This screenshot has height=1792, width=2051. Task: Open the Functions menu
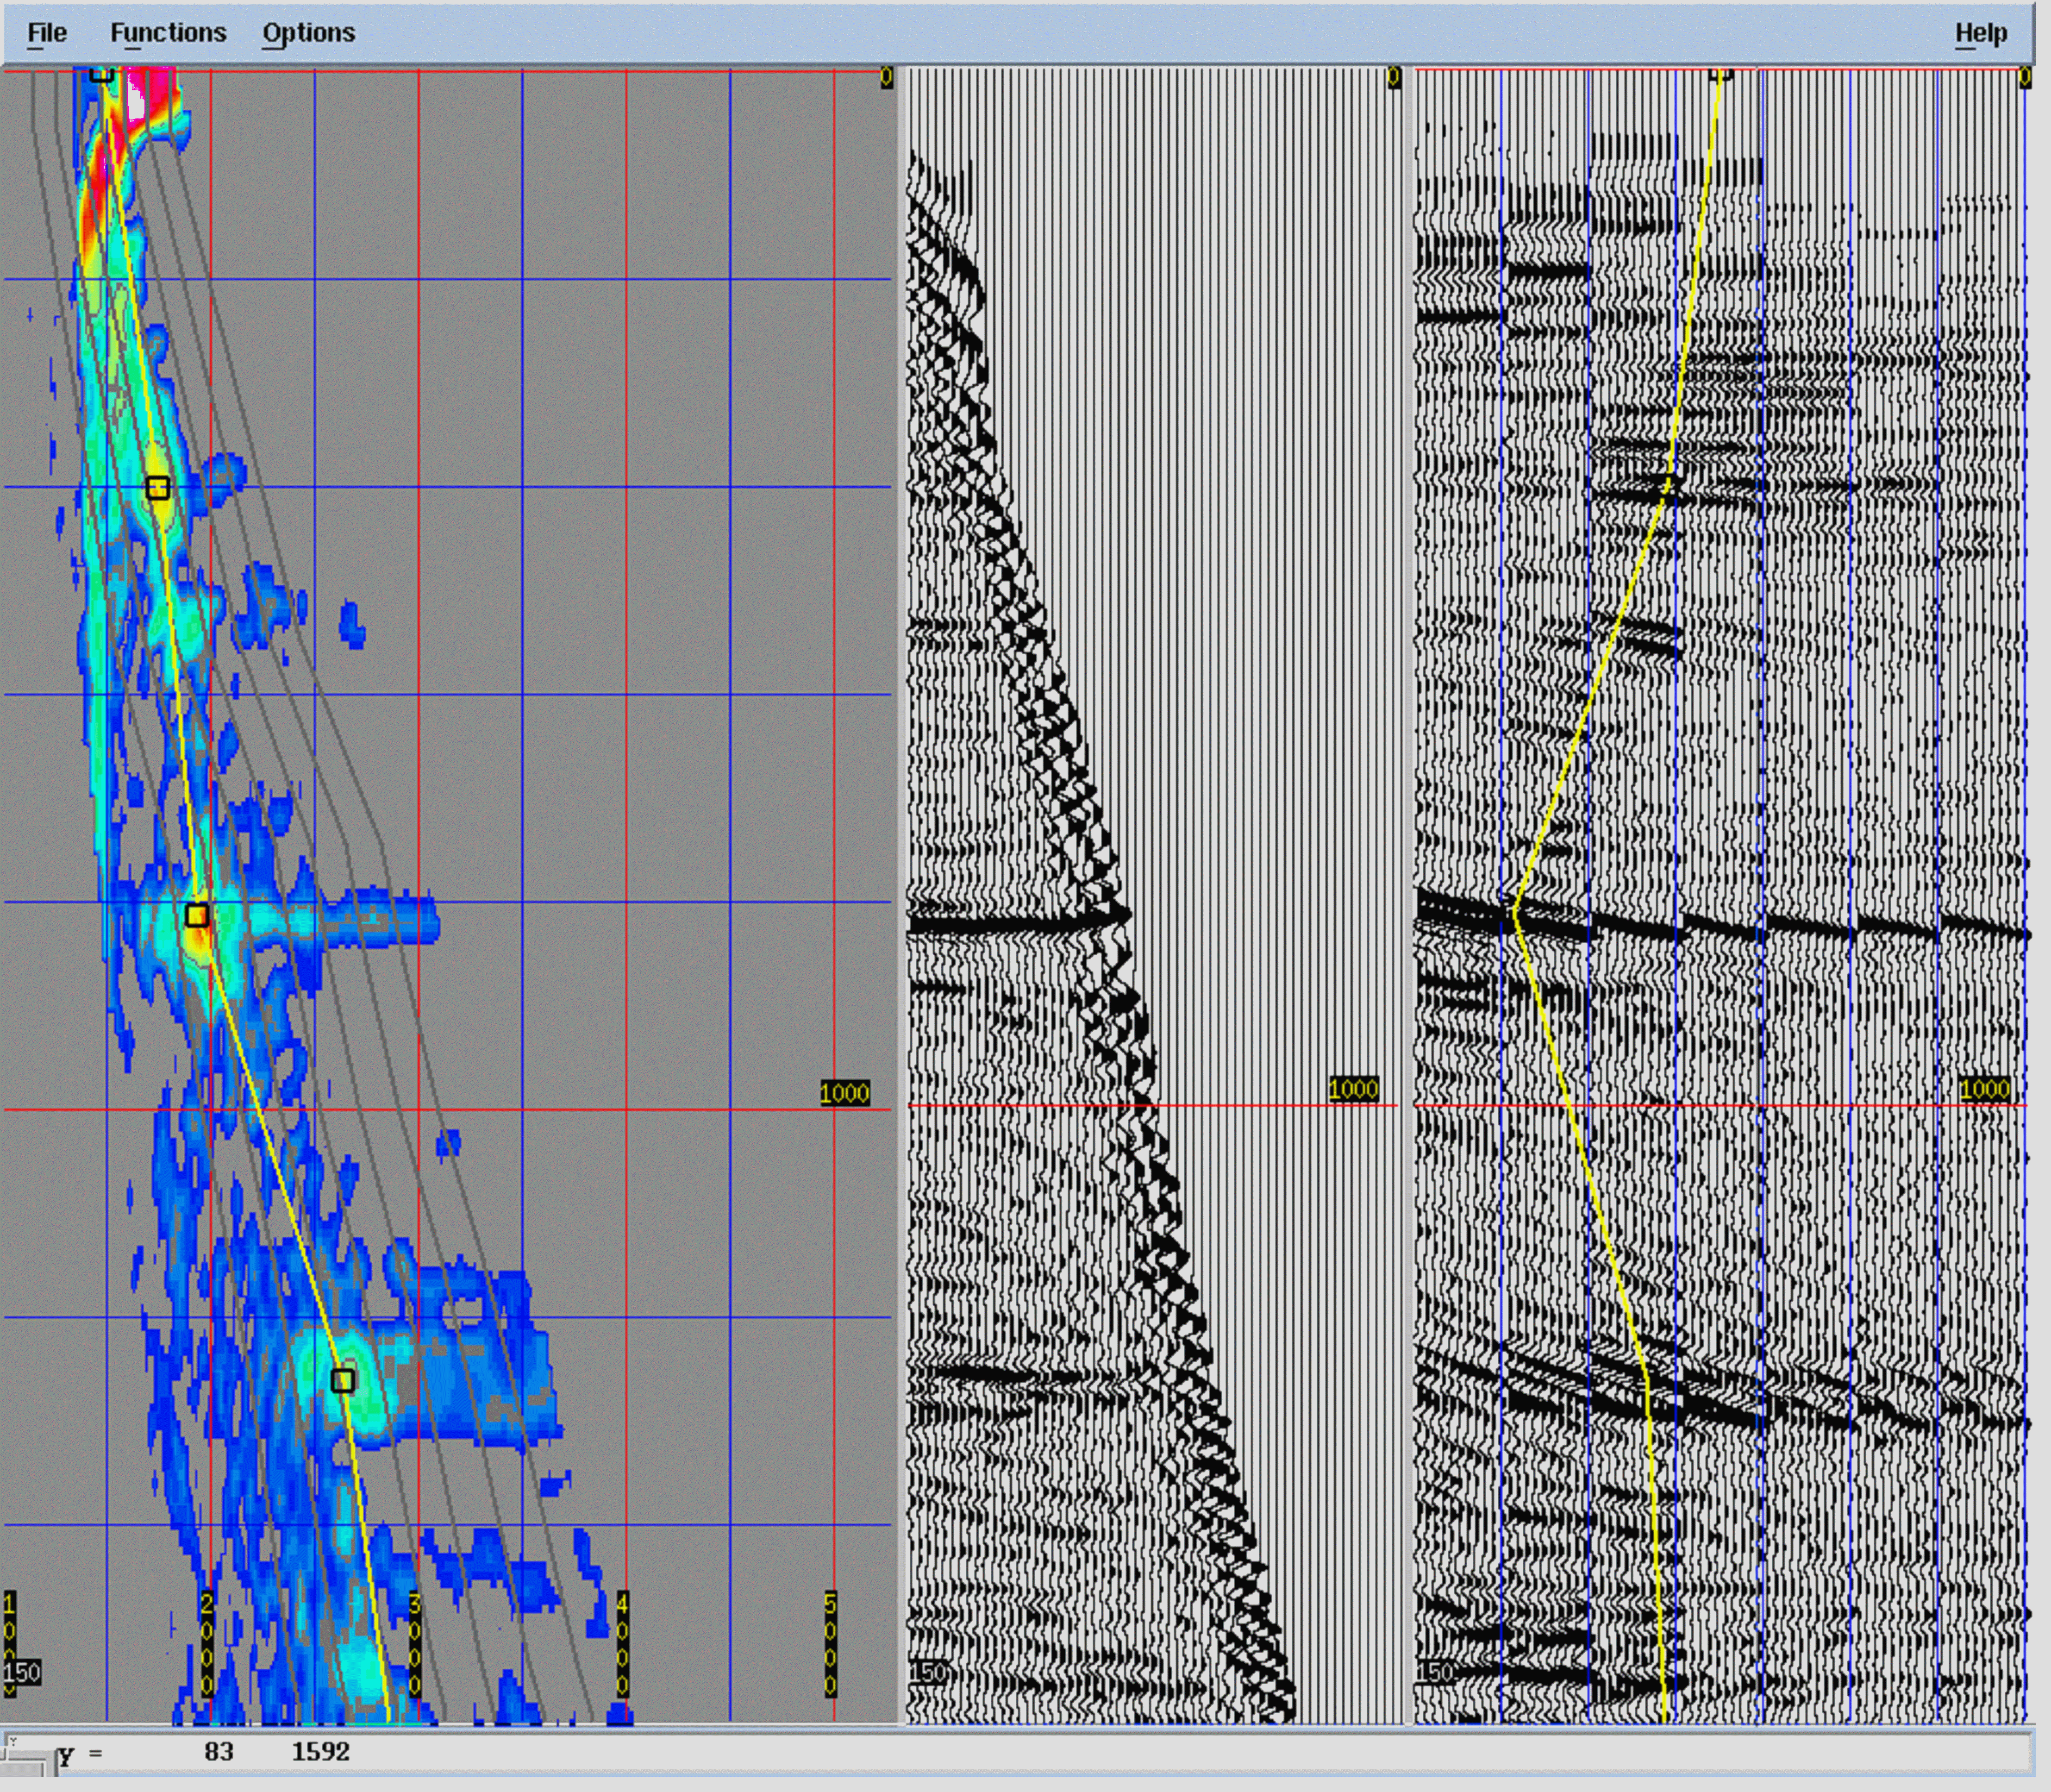(168, 33)
